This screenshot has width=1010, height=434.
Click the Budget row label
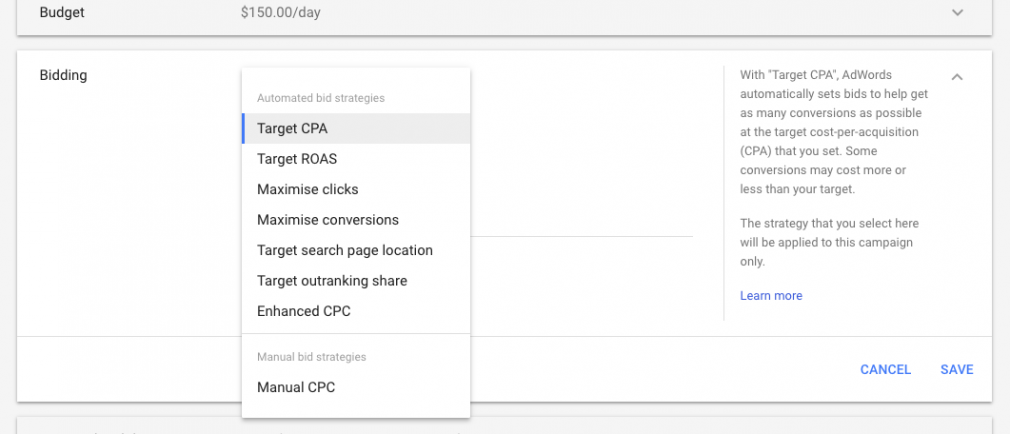[x=61, y=12]
